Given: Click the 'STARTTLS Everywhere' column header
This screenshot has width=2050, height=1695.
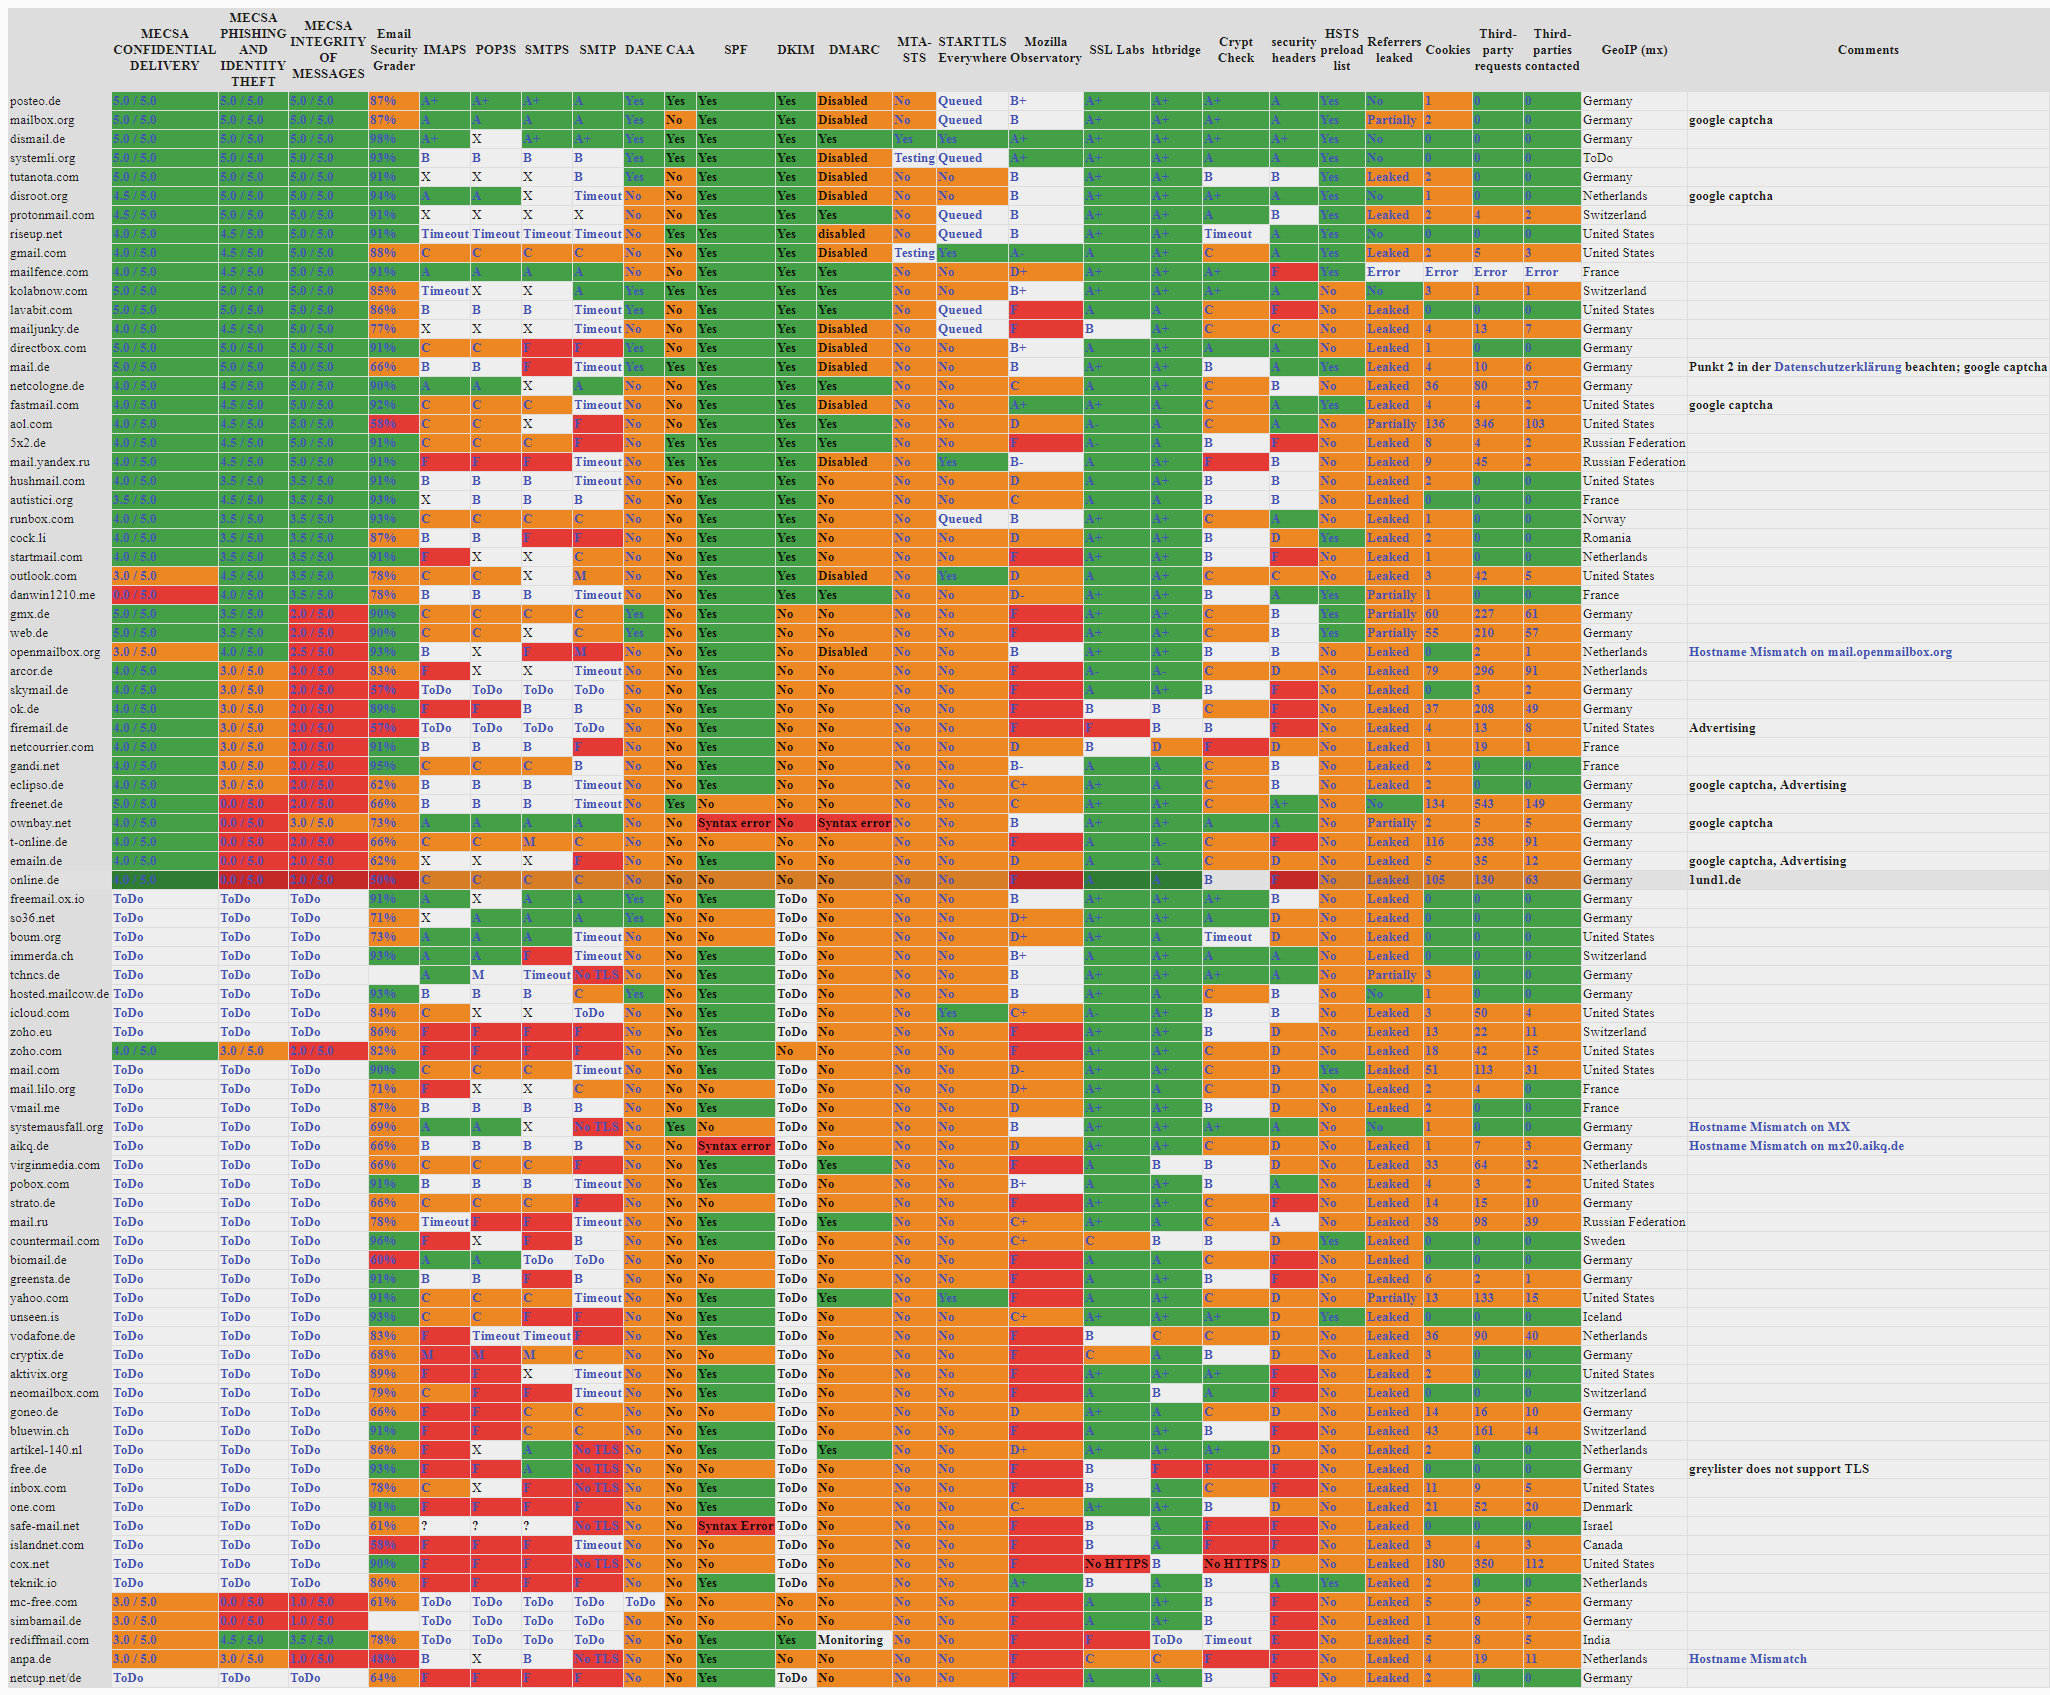Looking at the screenshot, I should (x=972, y=50).
